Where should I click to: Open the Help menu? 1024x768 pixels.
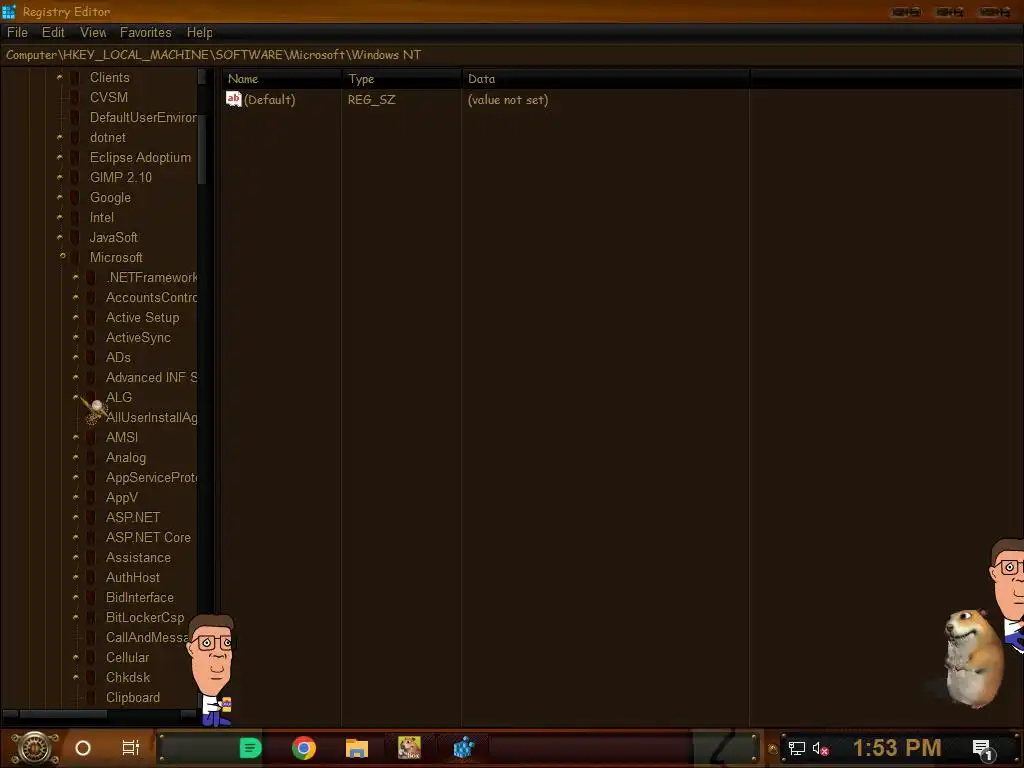pos(199,33)
